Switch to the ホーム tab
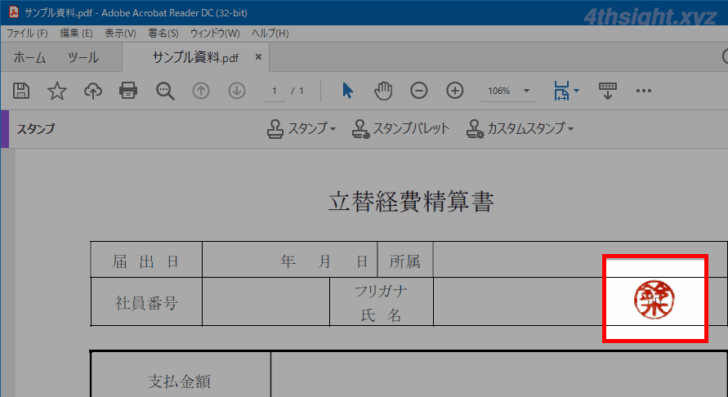This screenshot has height=397, width=728. [x=30, y=58]
